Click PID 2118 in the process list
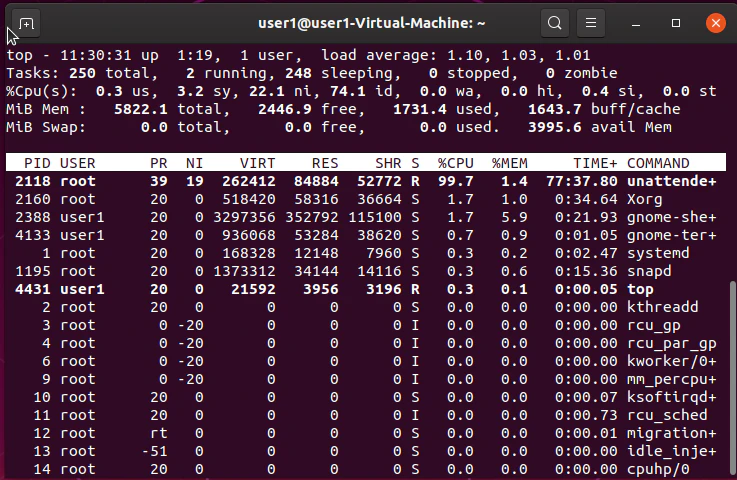Image resolution: width=737 pixels, height=480 pixels. [32, 181]
